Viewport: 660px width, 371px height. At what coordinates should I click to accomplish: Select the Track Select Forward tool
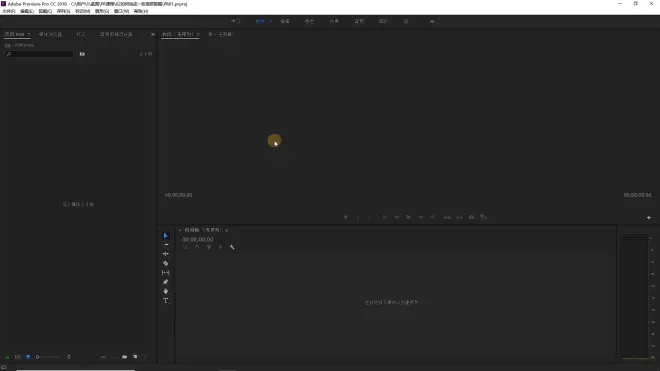tap(165, 245)
